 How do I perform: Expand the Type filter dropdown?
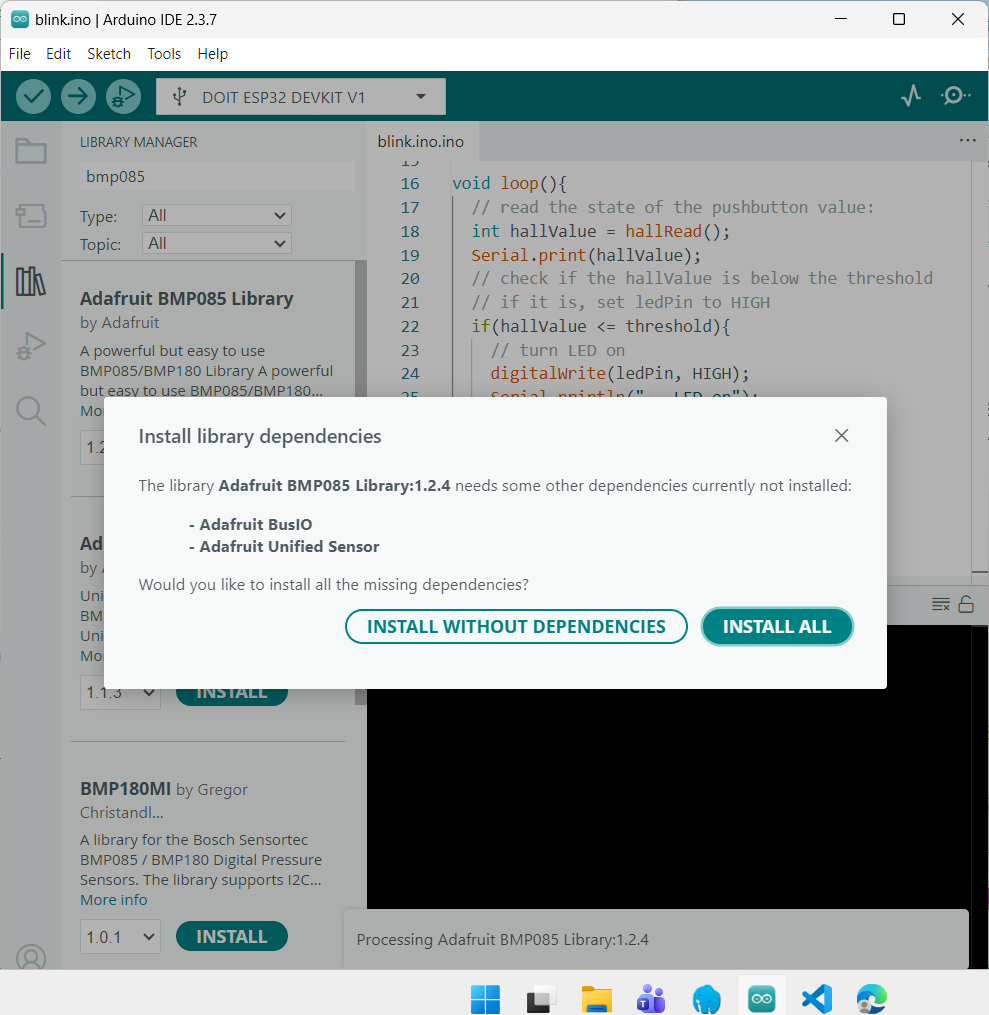point(217,216)
